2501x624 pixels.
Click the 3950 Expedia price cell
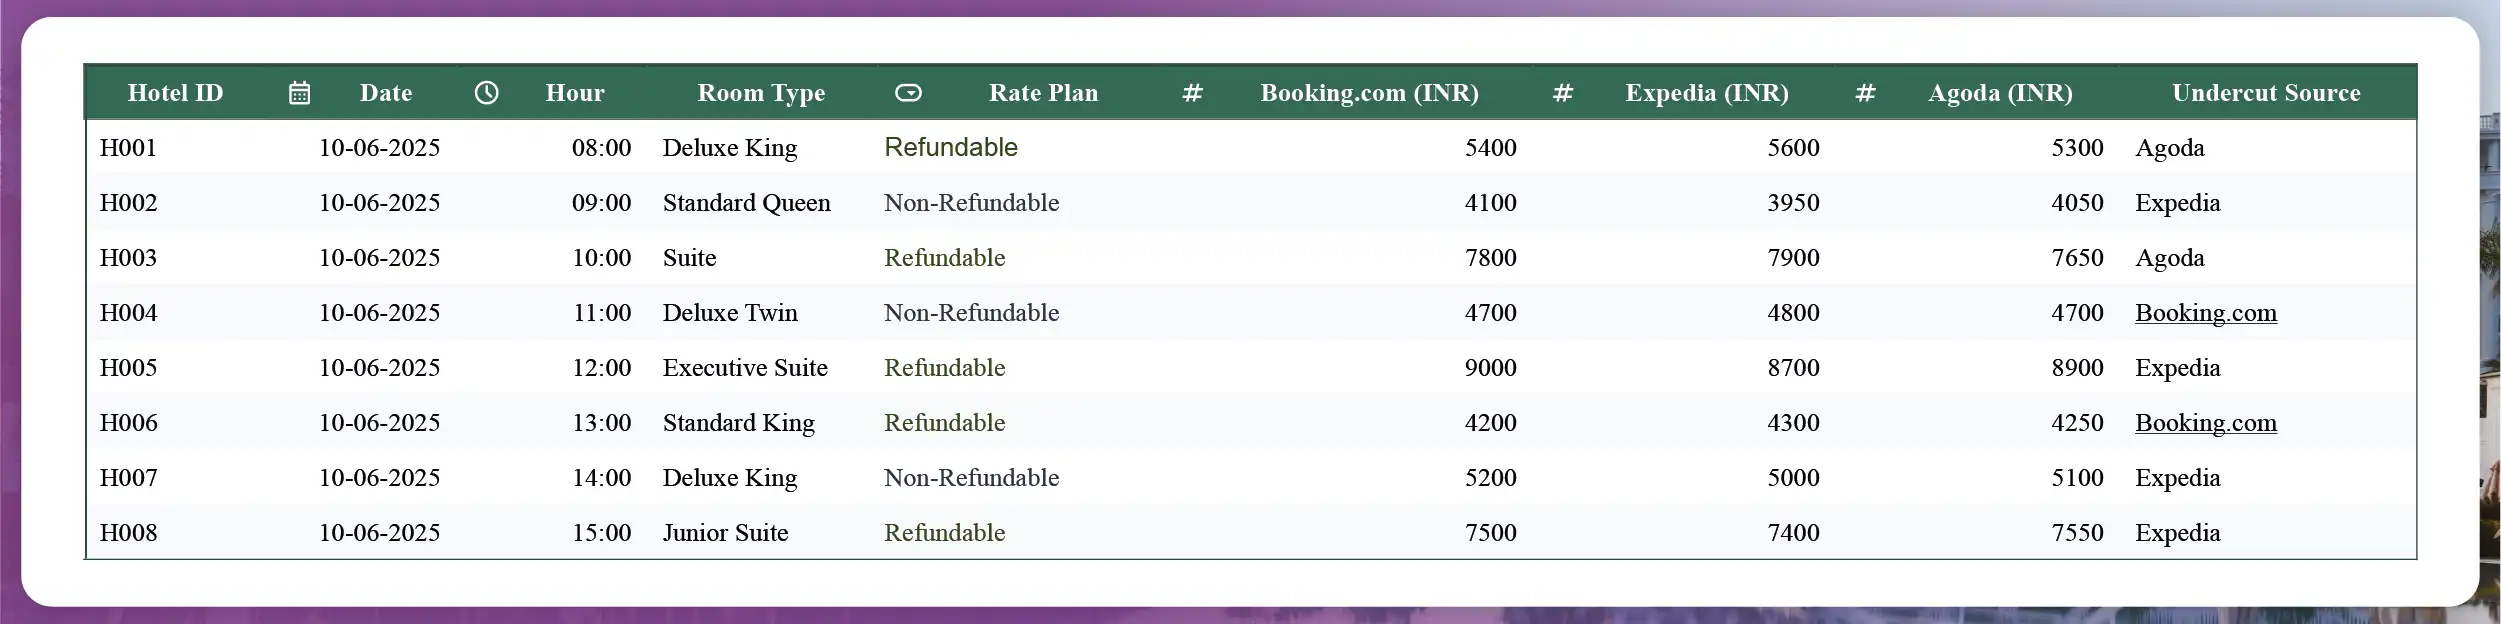click(x=1792, y=203)
